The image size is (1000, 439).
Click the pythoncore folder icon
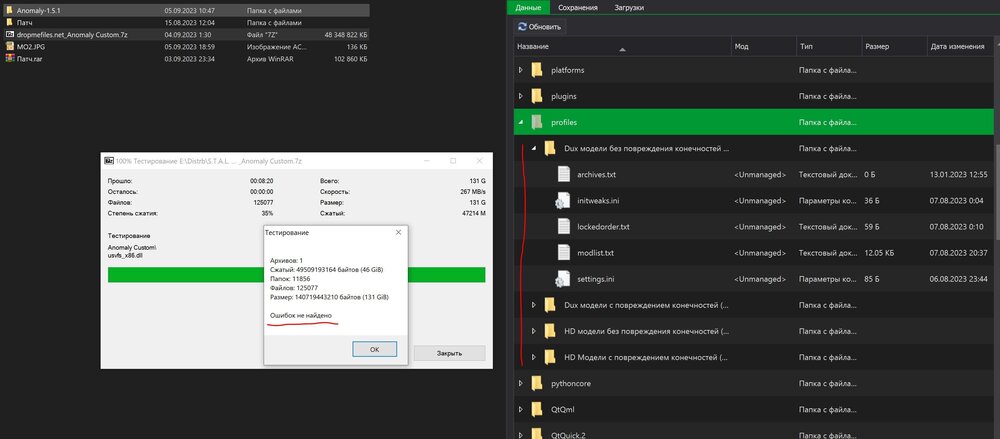tap(537, 383)
